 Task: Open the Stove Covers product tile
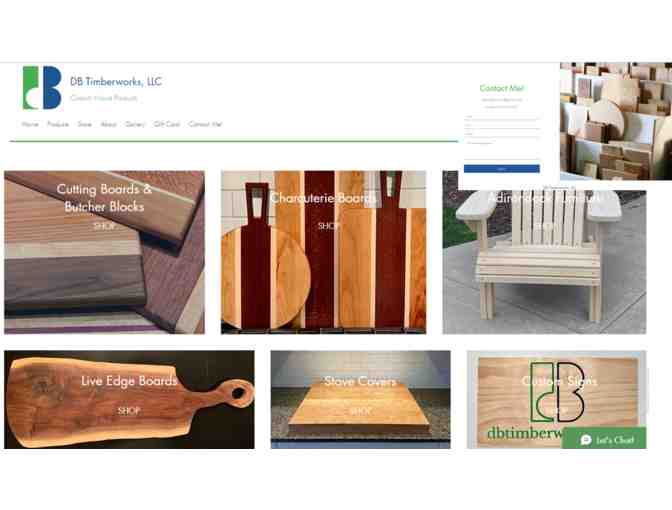tap(360, 399)
